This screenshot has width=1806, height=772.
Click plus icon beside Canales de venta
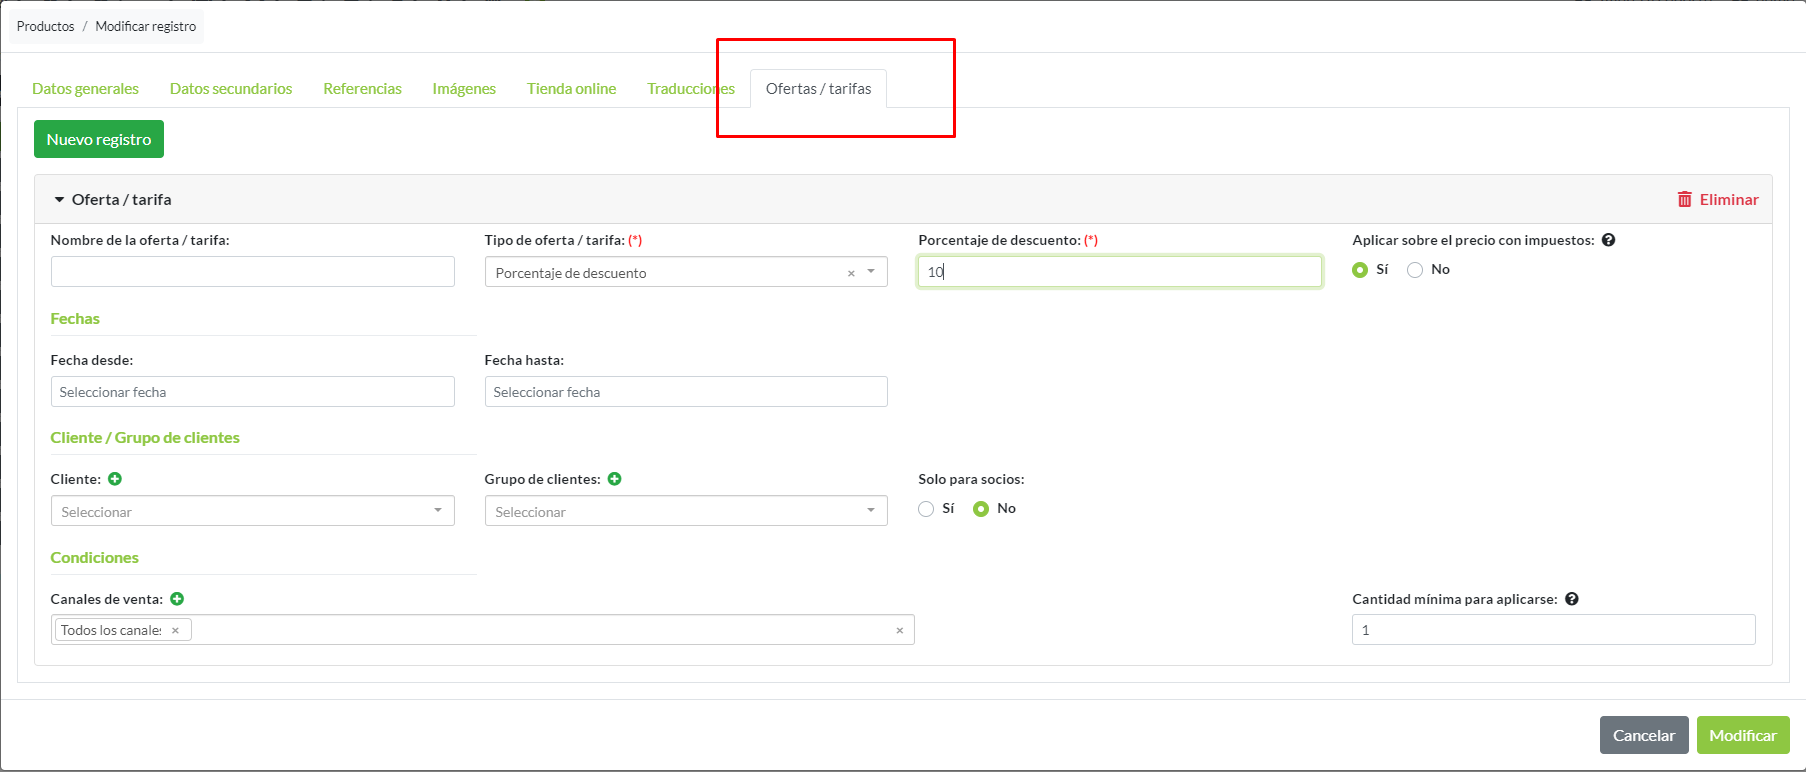(x=177, y=599)
